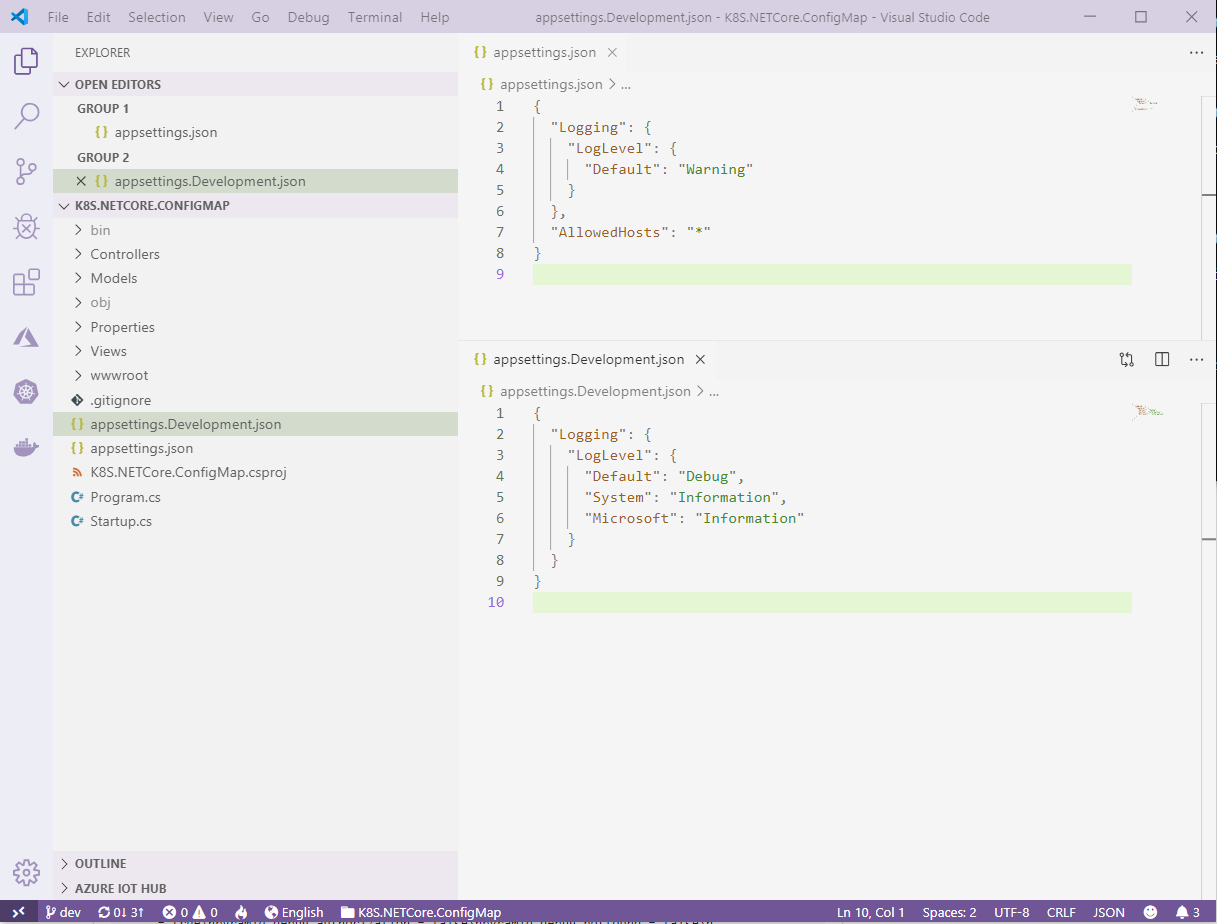Viewport: 1217px width, 924px height.
Task: Expand the Models folder
Action: coord(255,278)
